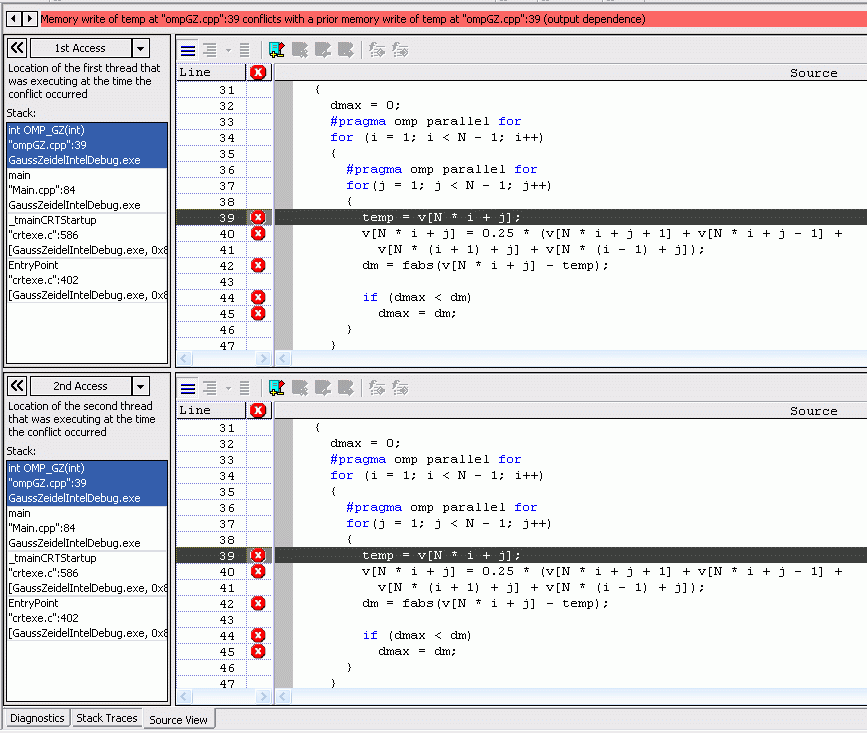Click second function marker icon in 2nd Access toolbar
This screenshot has width=867, height=733.
pyautogui.click(x=400, y=388)
